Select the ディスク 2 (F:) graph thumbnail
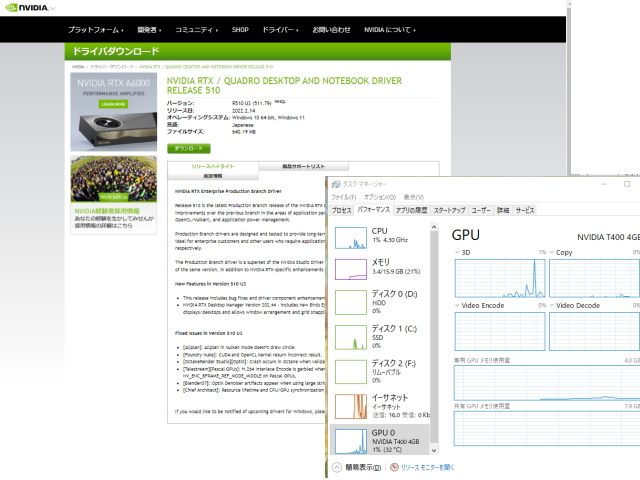640x480 pixels. click(351, 371)
